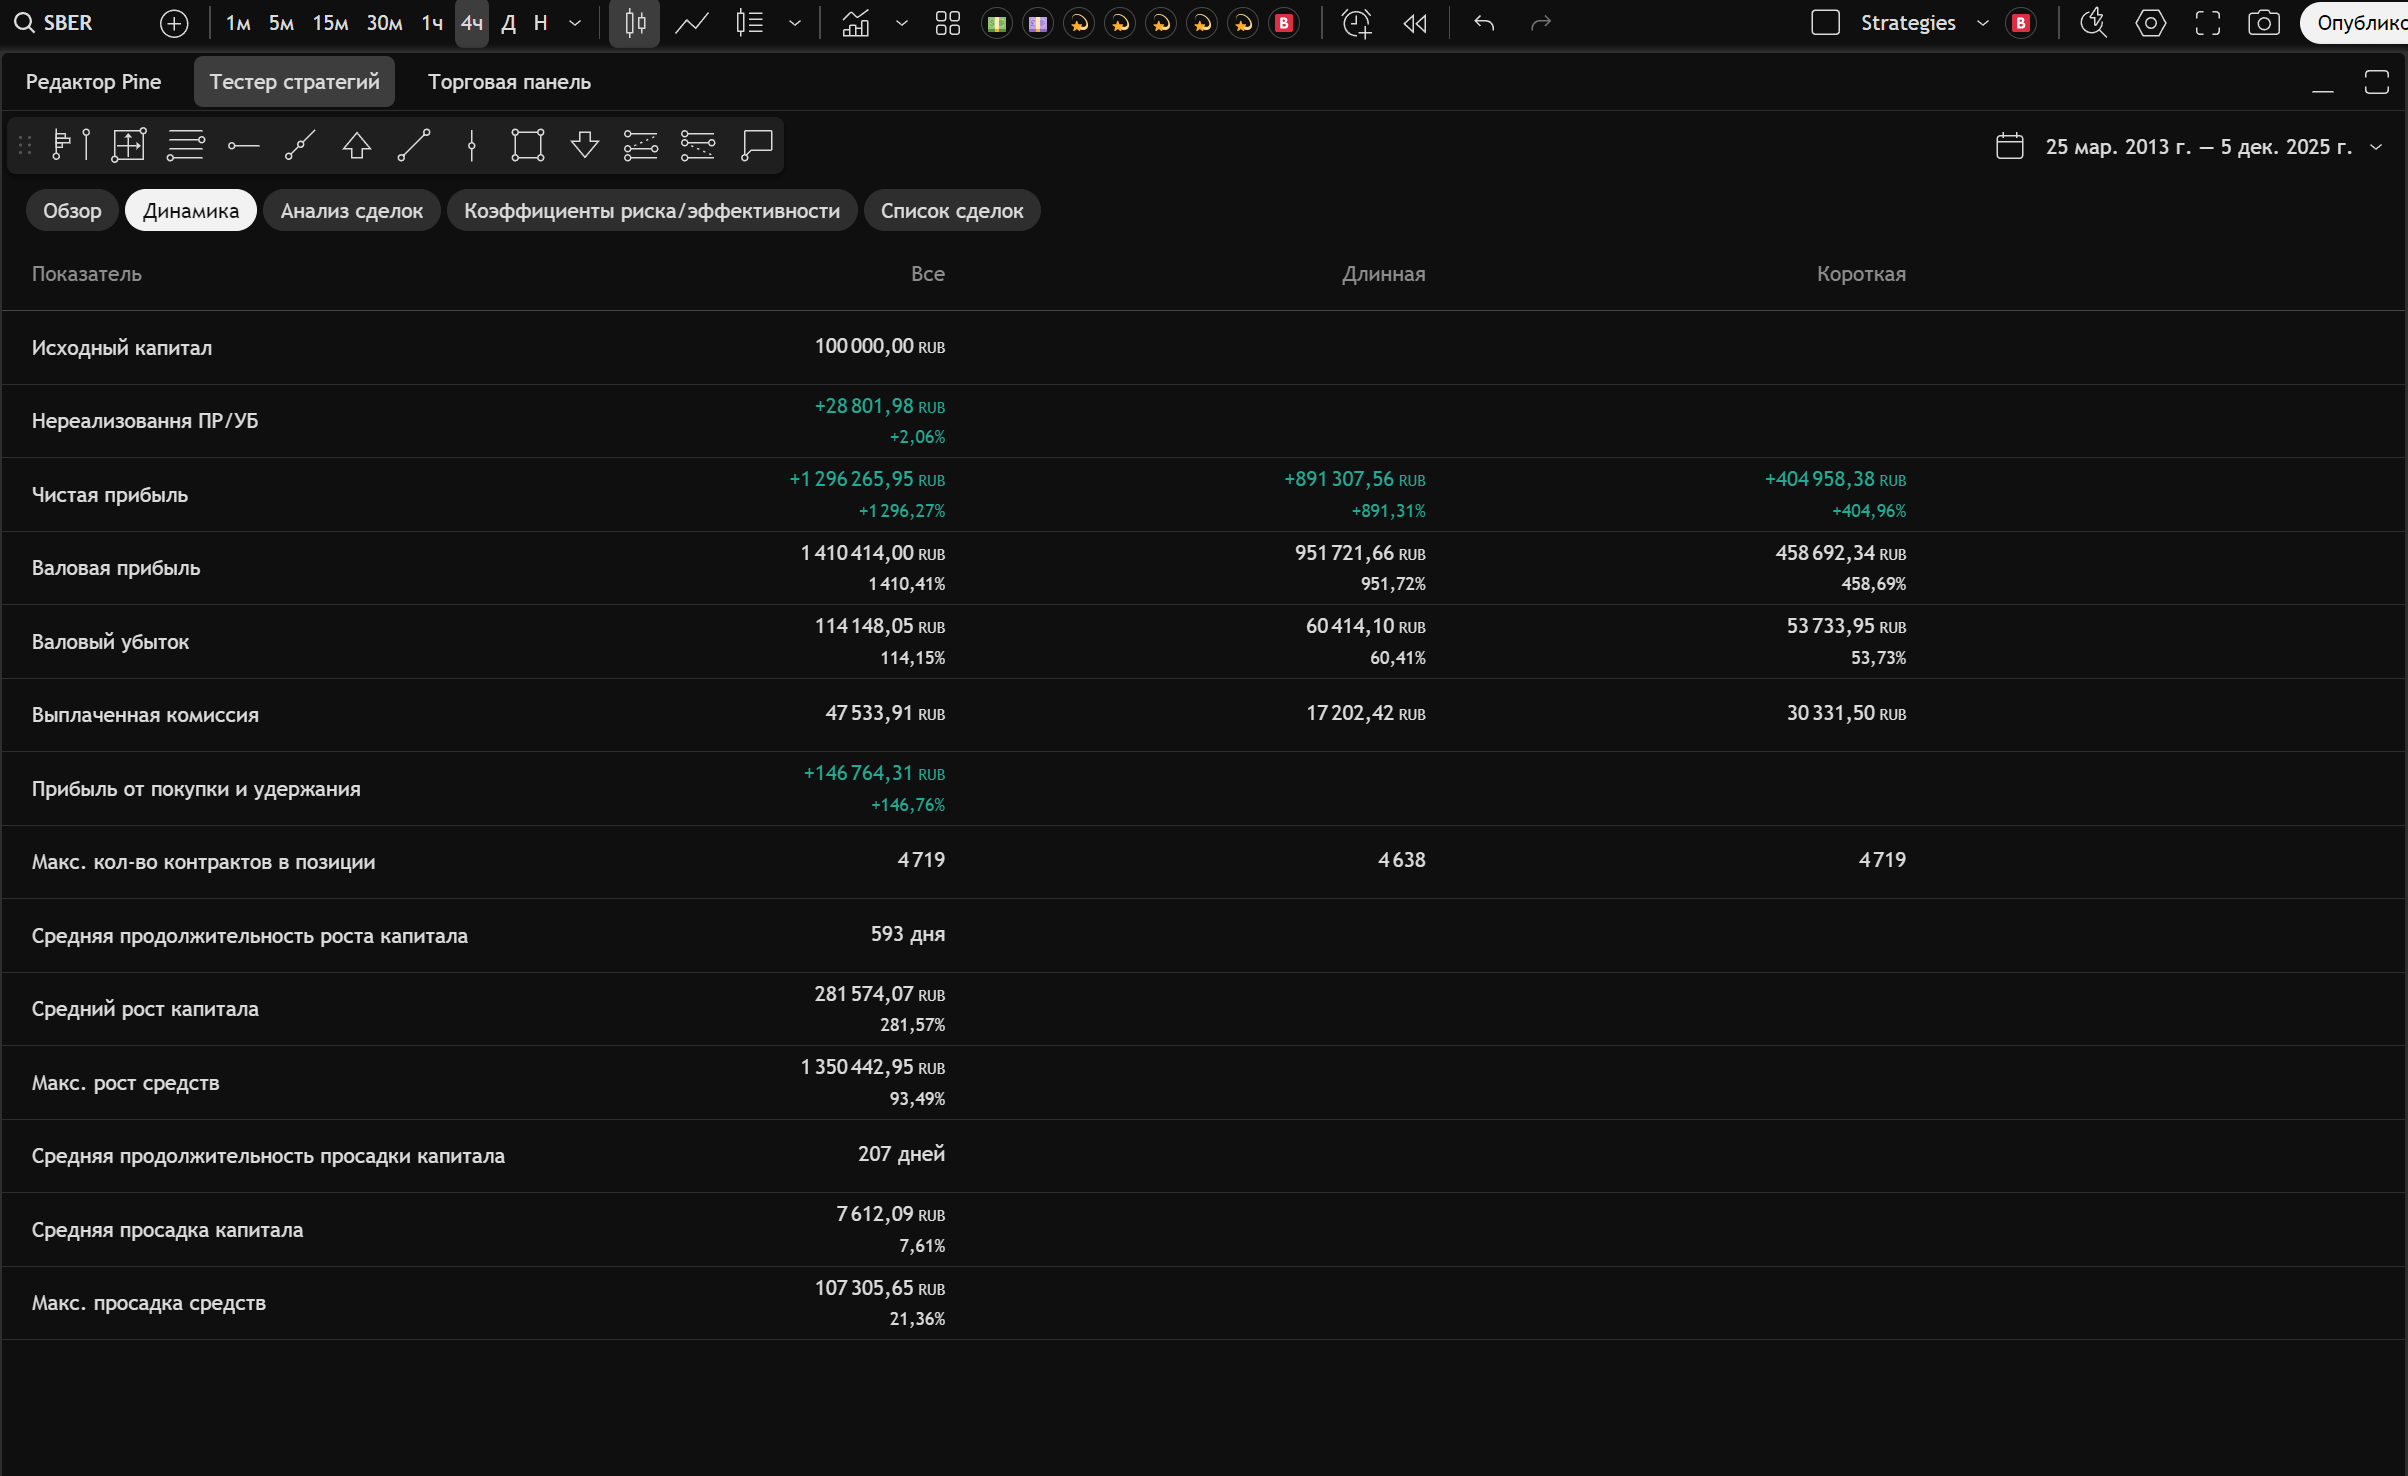The height and width of the screenshot is (1476, 2408).
Task: Switch to the 1ч timeframe
Action: point(432,23)
